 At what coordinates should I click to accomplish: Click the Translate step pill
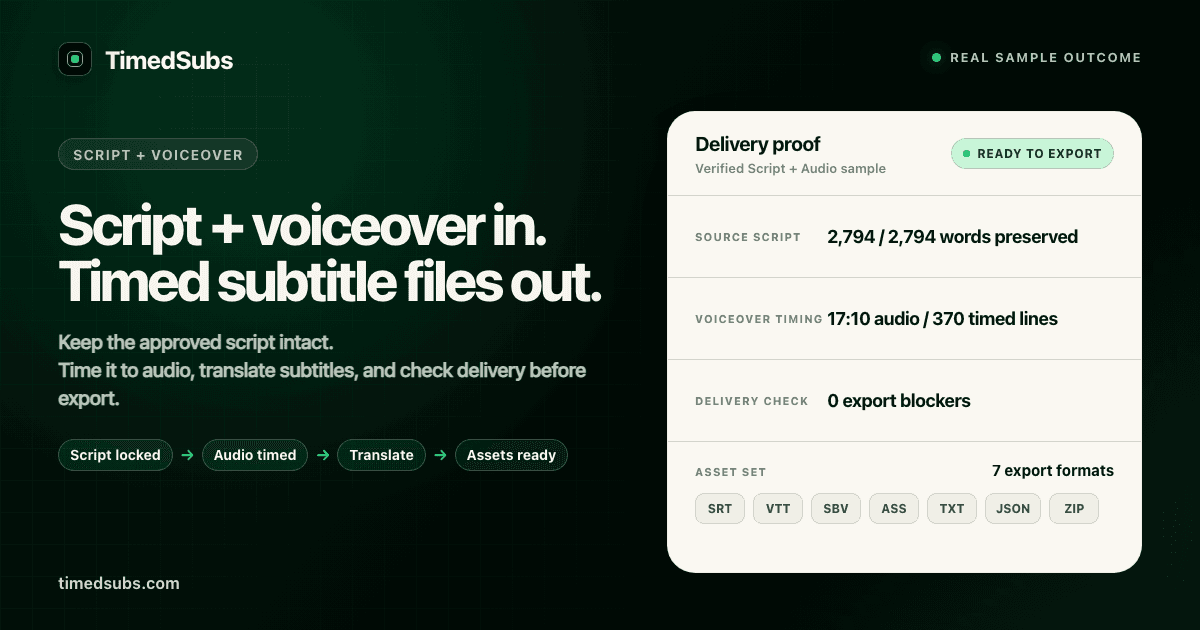(x=381, y=455)
